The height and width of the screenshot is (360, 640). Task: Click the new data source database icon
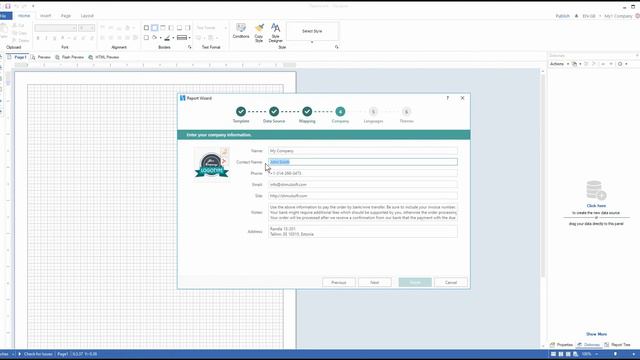(596, 190)
